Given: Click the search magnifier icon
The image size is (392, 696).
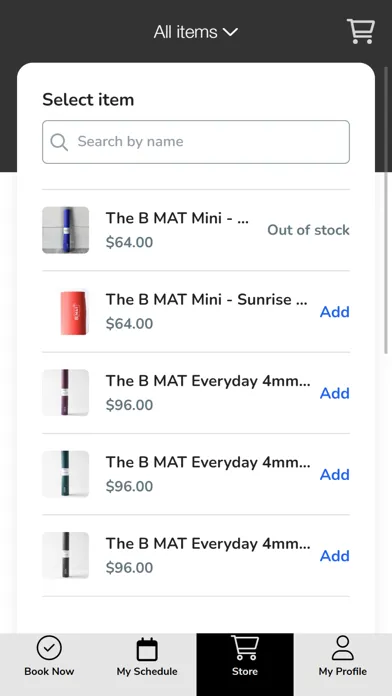Looking at the screenshot, I should point(59,142).
